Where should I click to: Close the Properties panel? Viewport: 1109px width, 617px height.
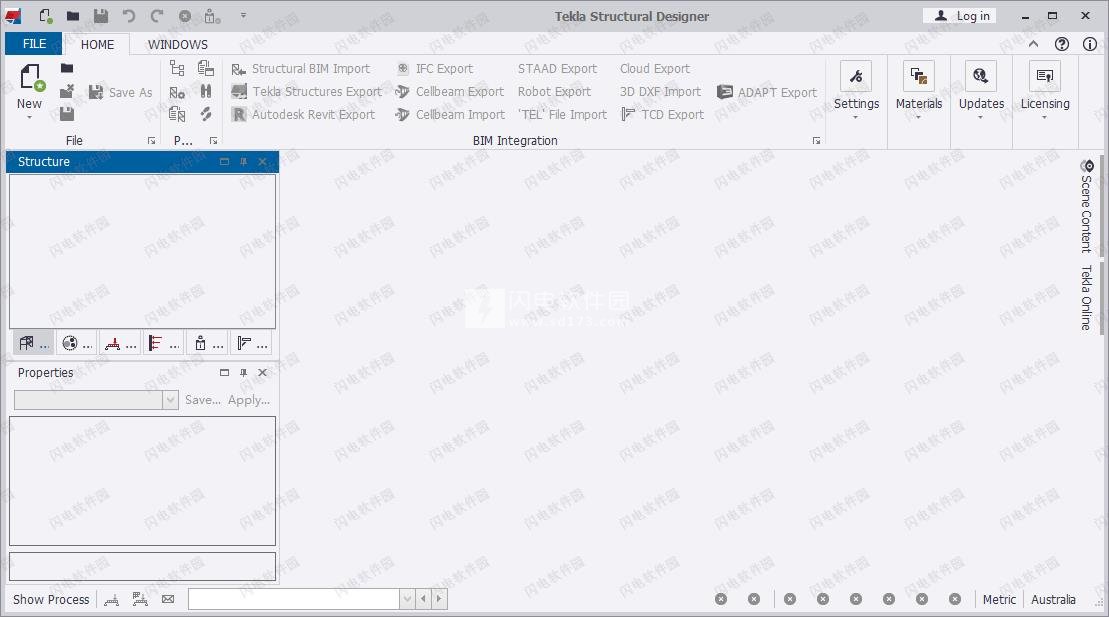point(262,372)
